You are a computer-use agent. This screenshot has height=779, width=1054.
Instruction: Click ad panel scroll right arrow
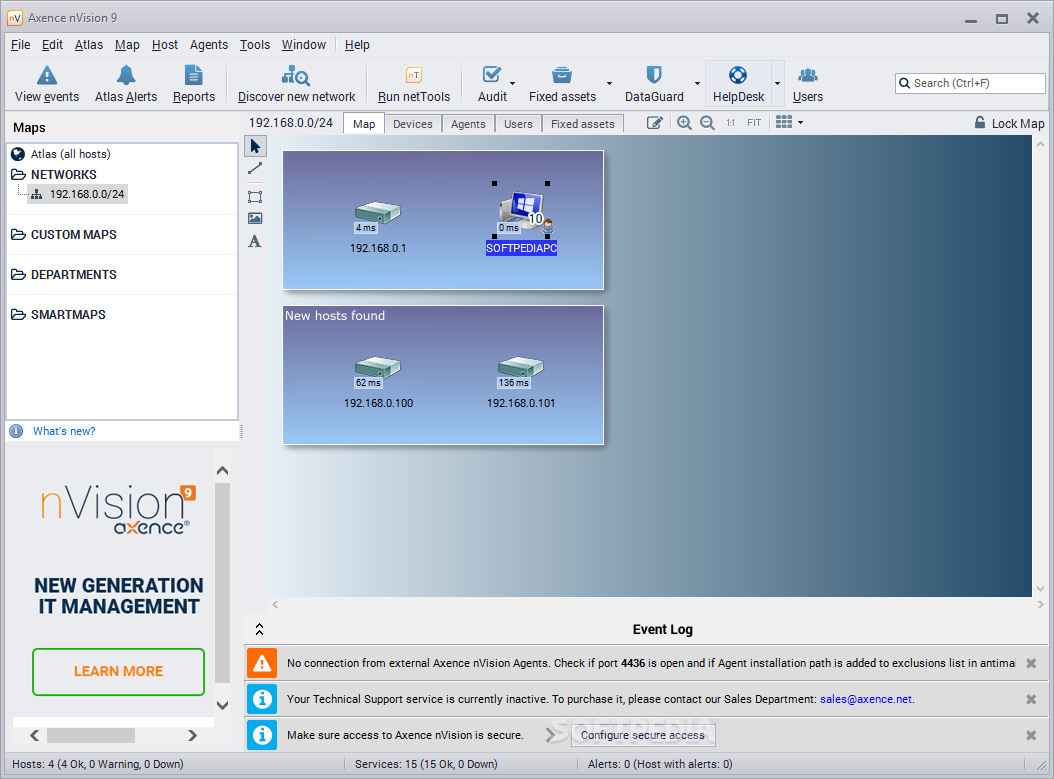[192, 735]
